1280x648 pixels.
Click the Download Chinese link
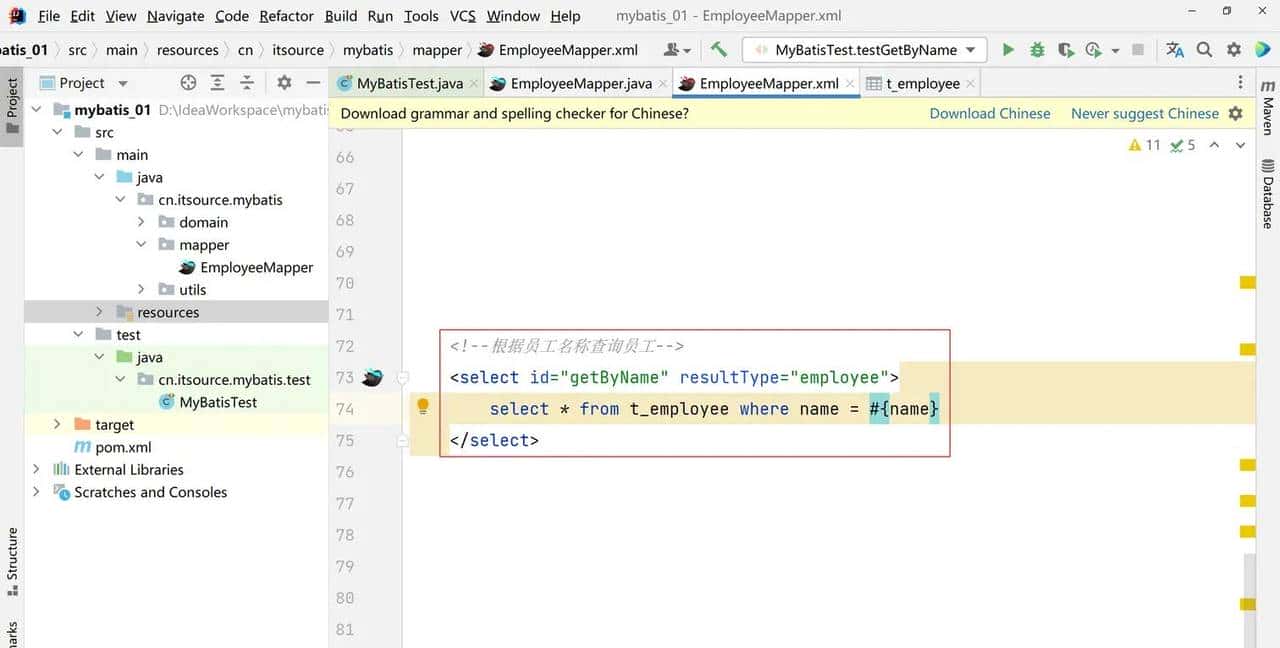(x=989, y=113)
